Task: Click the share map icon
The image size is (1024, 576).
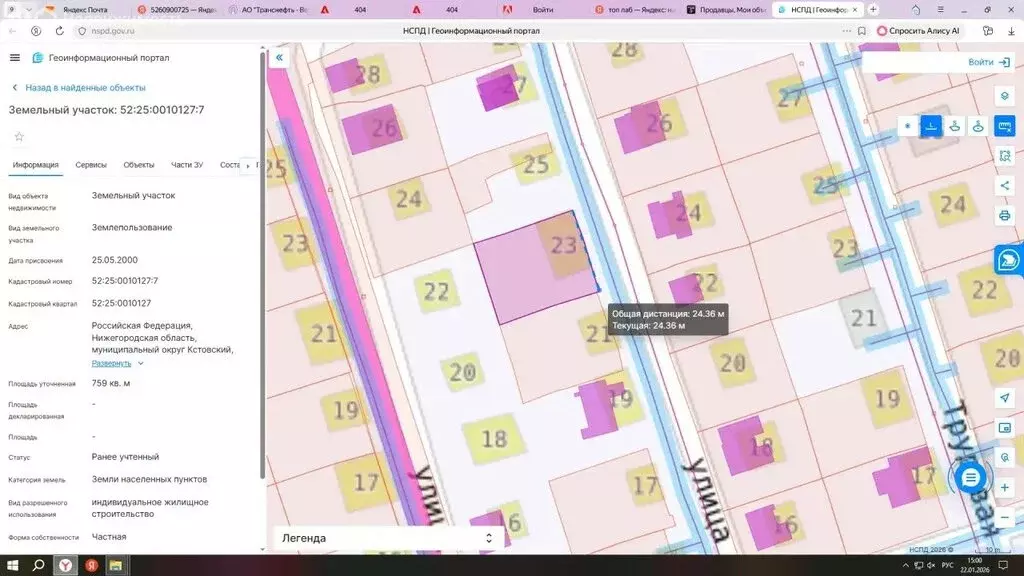Action: click(x=1005, y=186)
